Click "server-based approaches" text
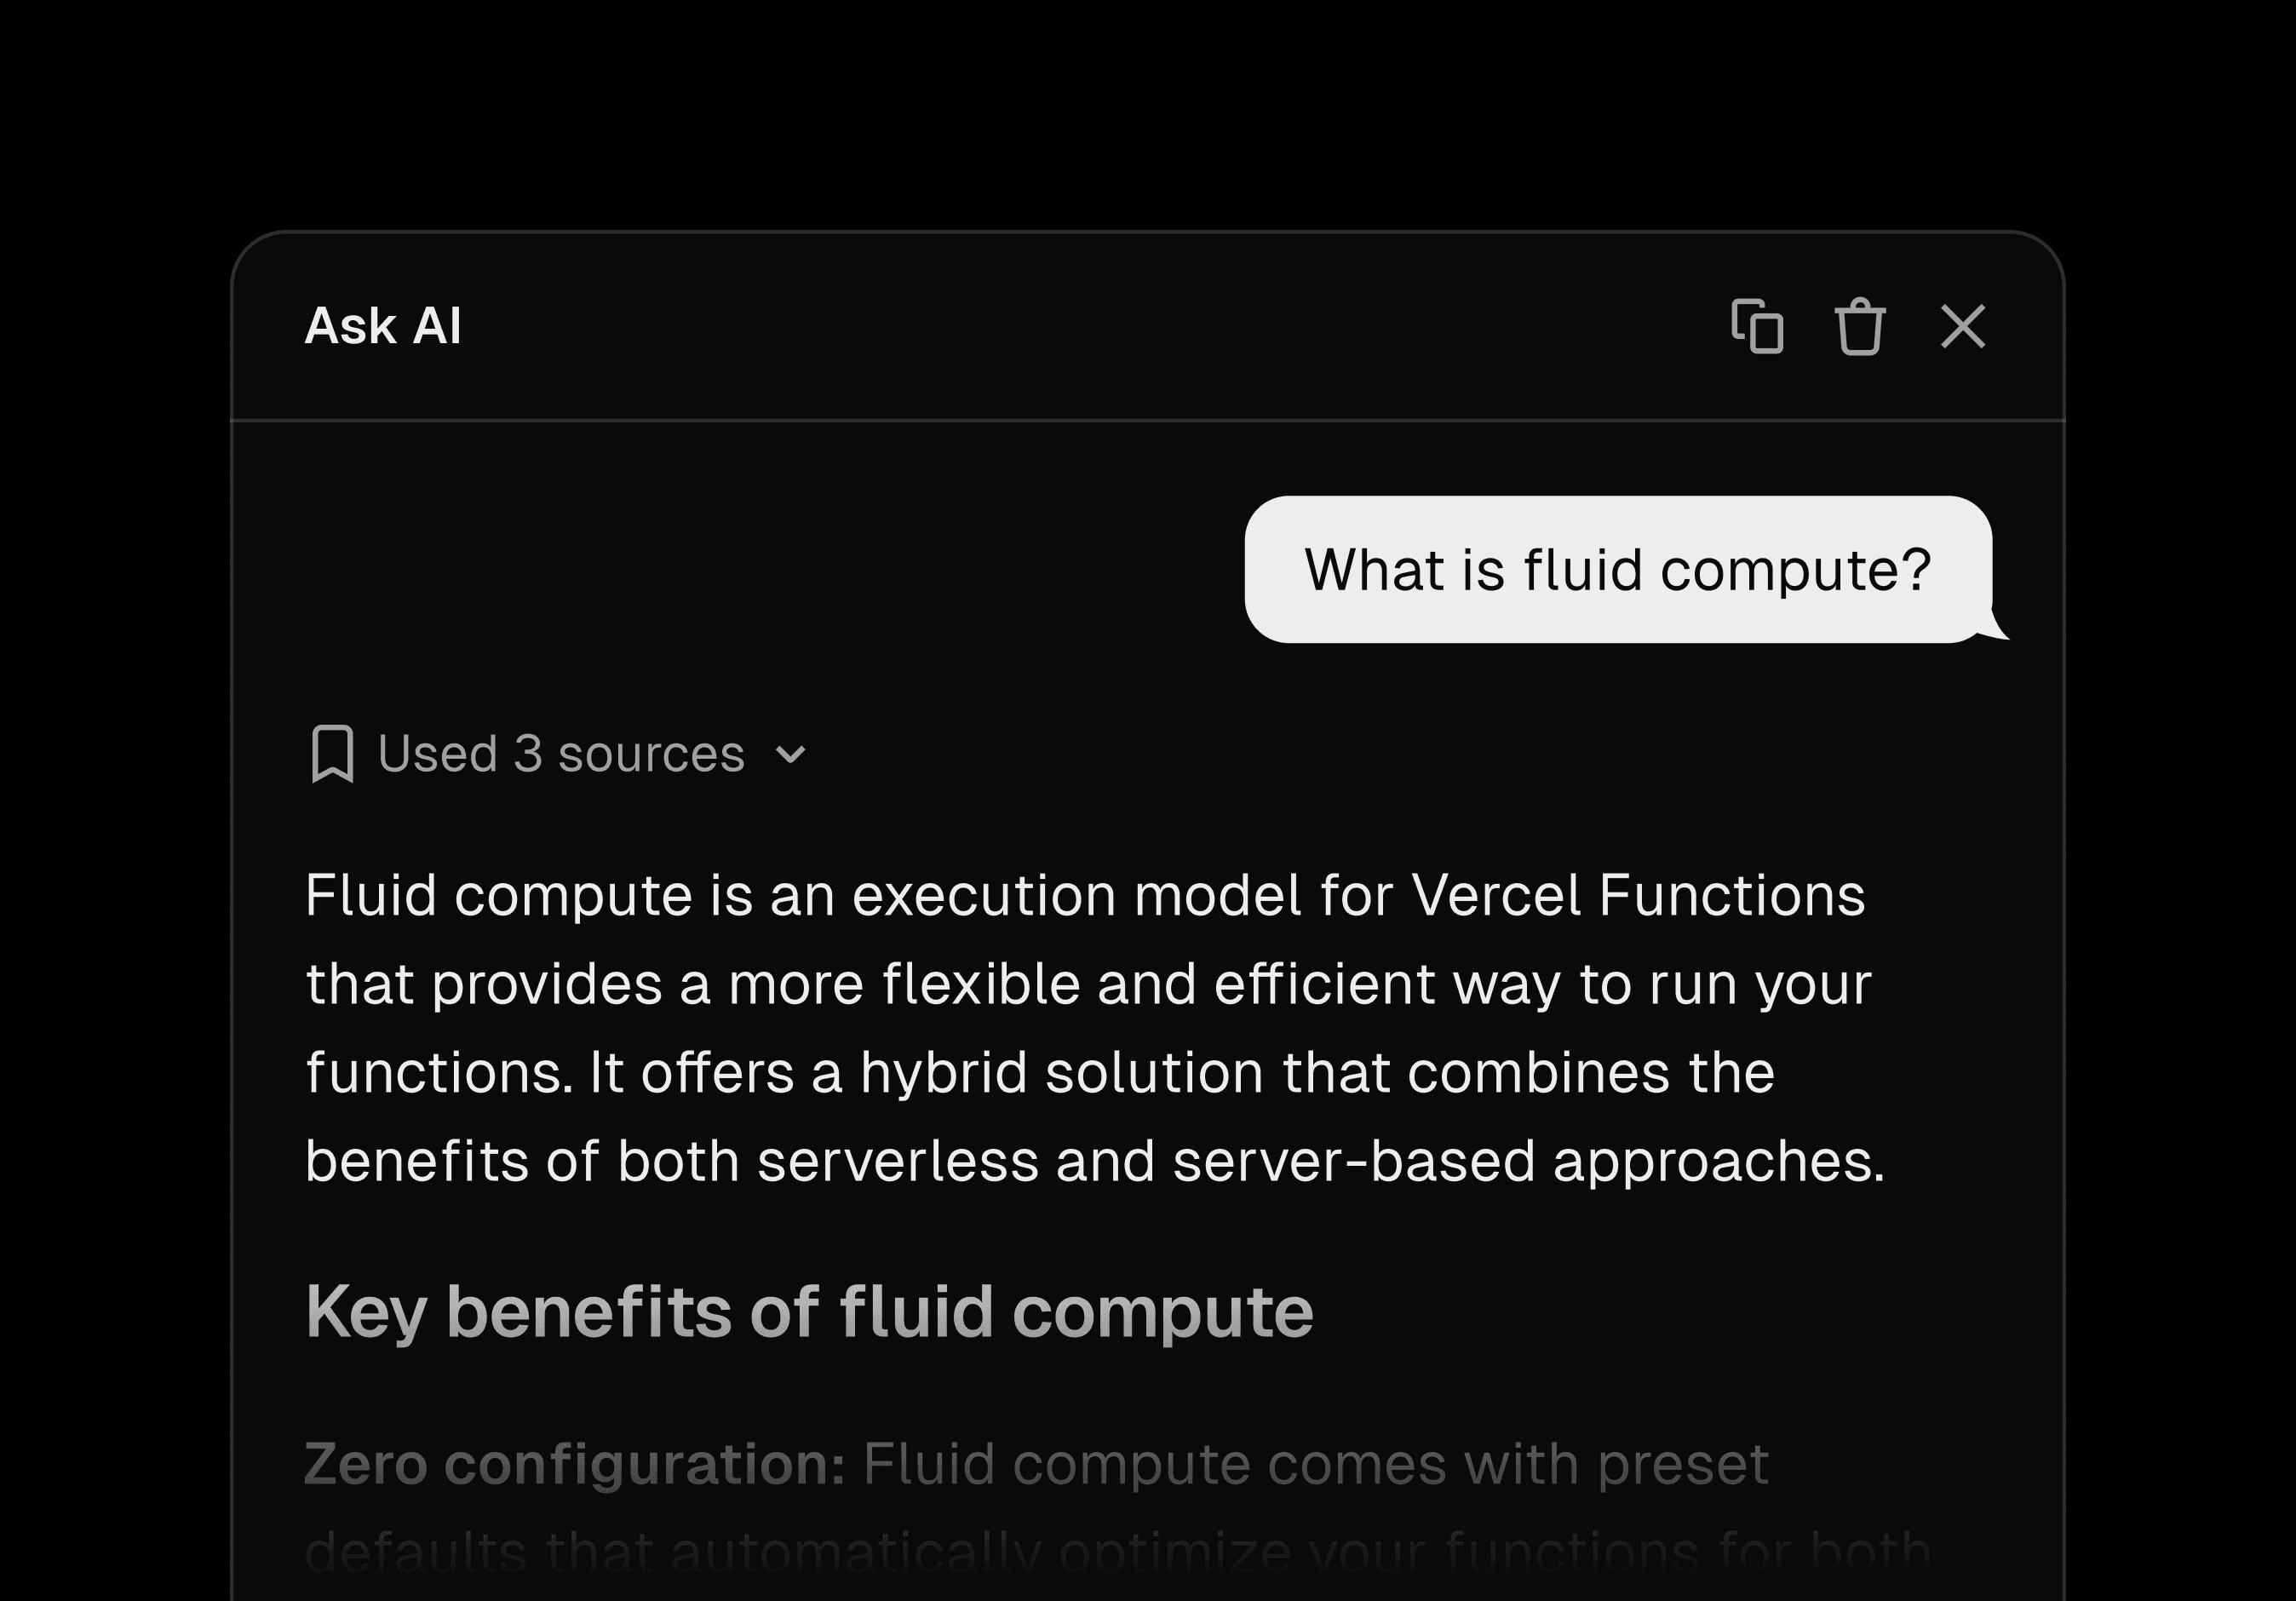 click(1527, 1162)
